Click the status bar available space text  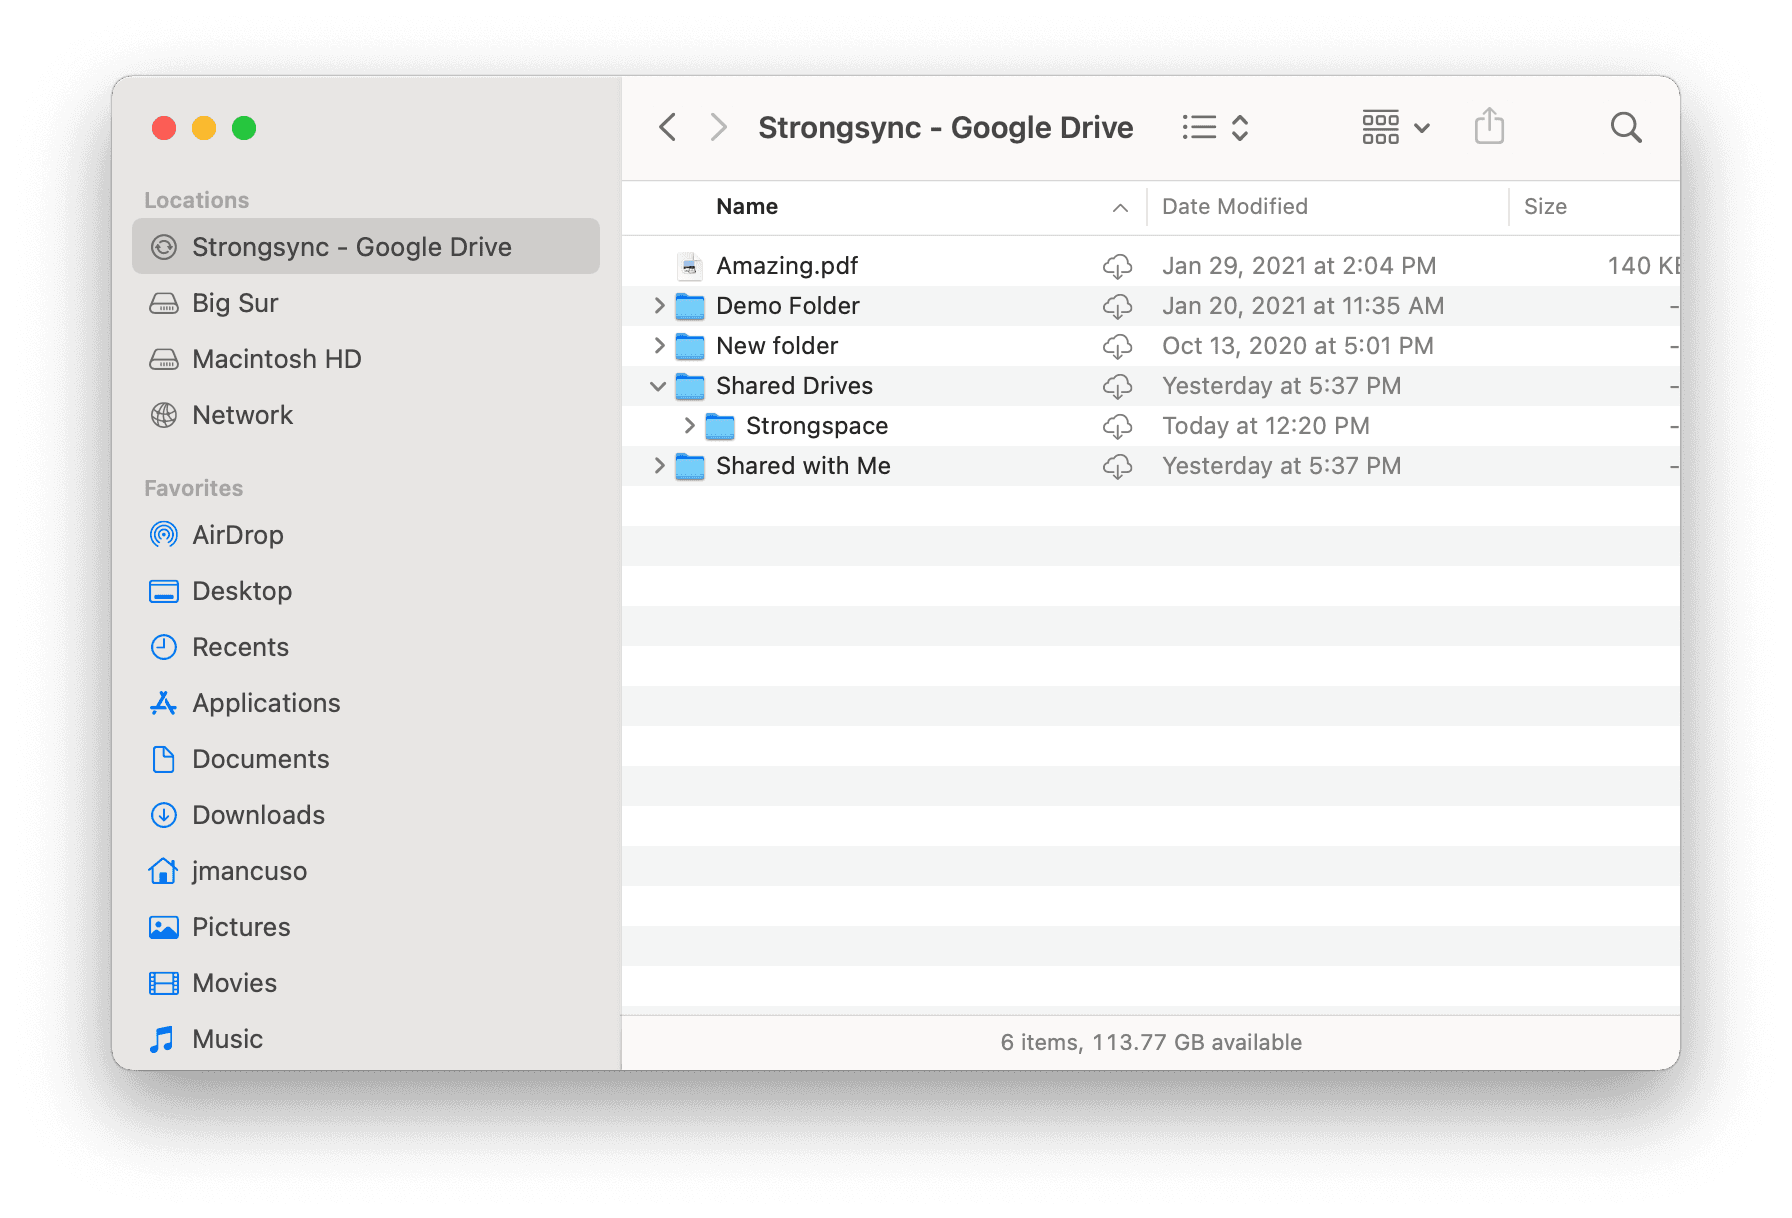click(x=1151, y=1042)
